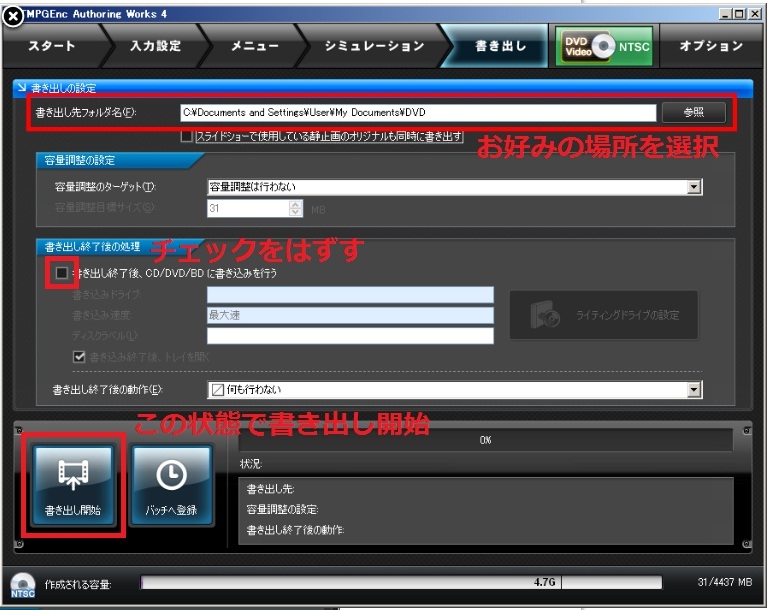Enable exporting slideshow original still images checkbox
770x610 pixels.
tap(186, 136)
